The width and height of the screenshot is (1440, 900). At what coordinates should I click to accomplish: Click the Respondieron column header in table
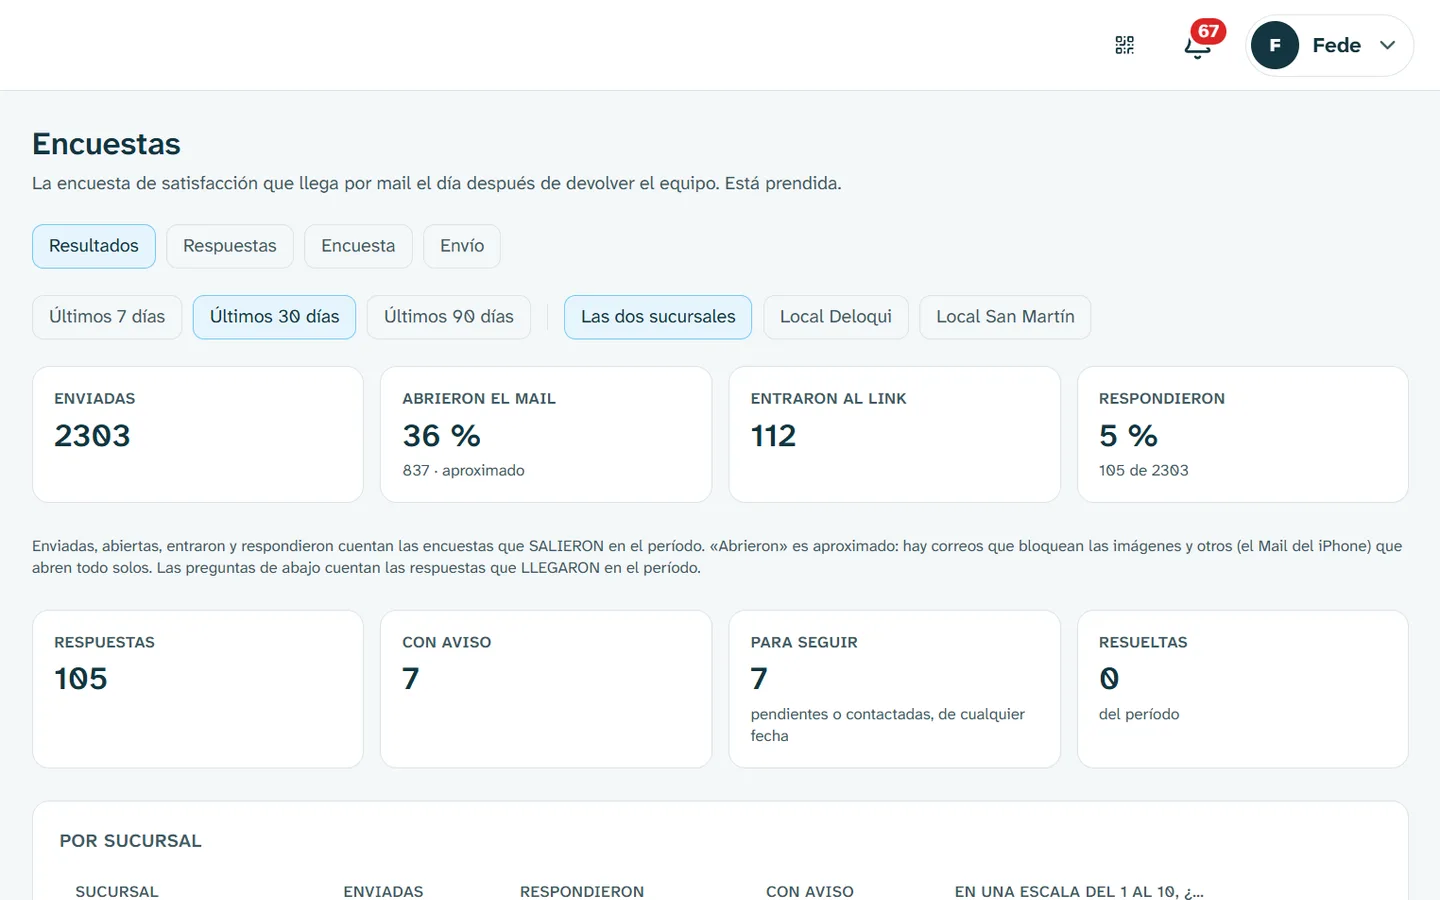click(582, 891)
